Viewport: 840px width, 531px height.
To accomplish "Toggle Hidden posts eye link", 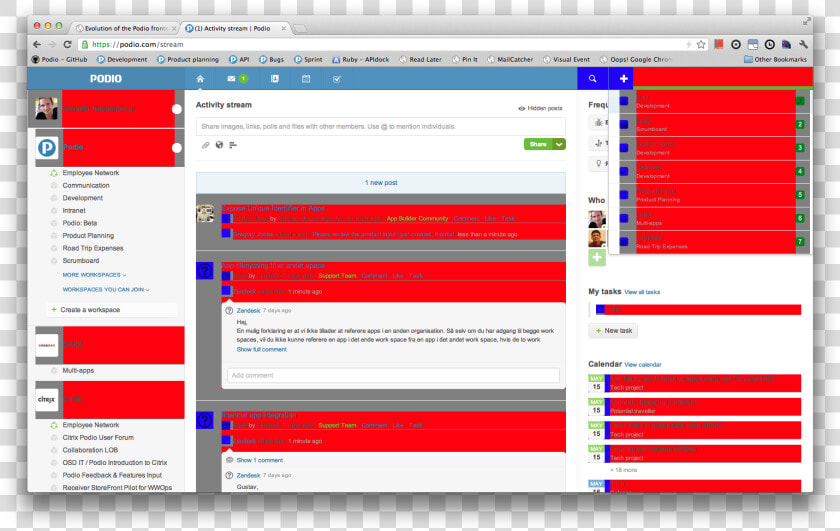I will (x=540, y=108).
